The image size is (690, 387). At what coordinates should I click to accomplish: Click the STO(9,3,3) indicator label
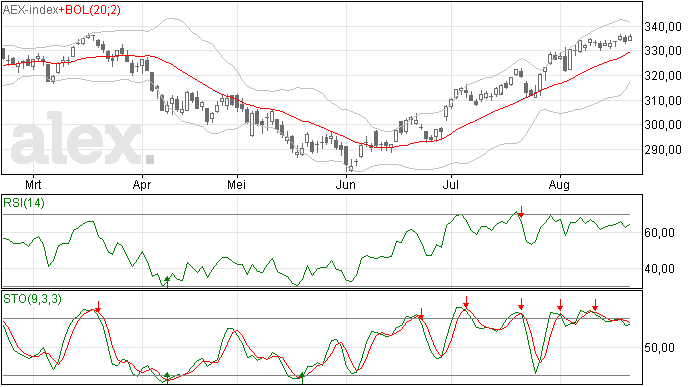click(x=33, y=299)
